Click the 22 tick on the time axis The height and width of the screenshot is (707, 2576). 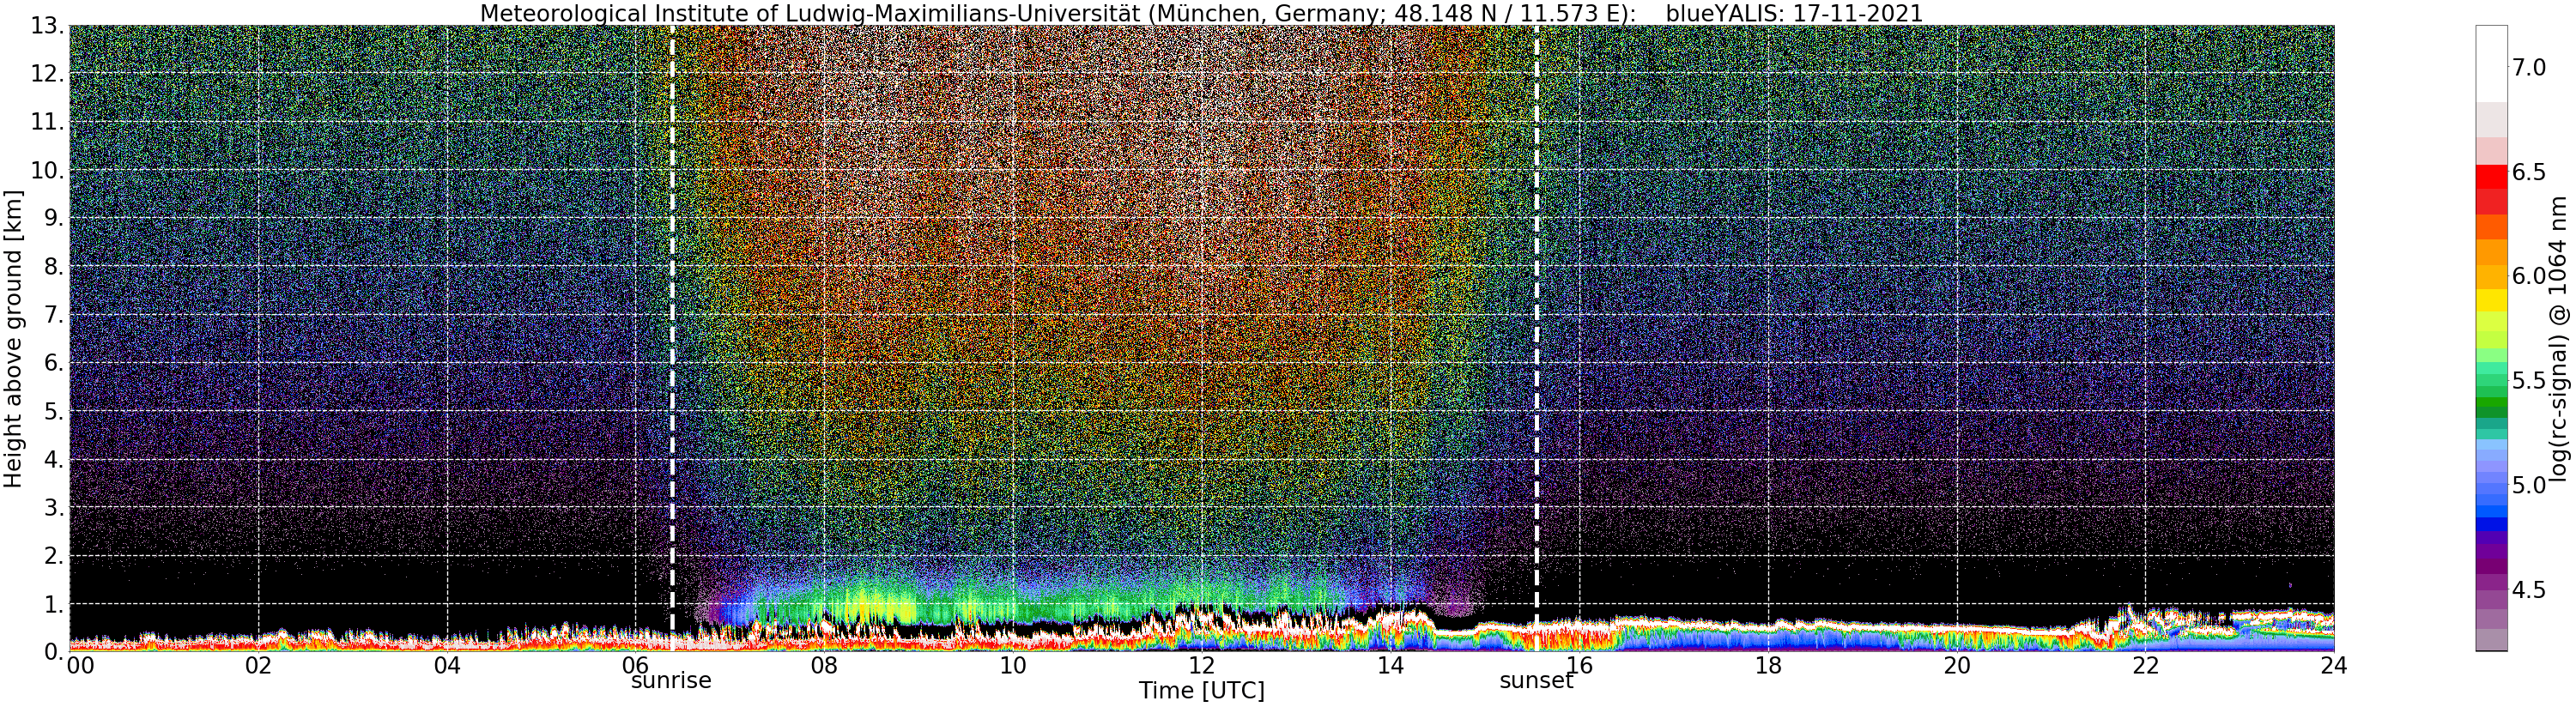pos(2145,665)
